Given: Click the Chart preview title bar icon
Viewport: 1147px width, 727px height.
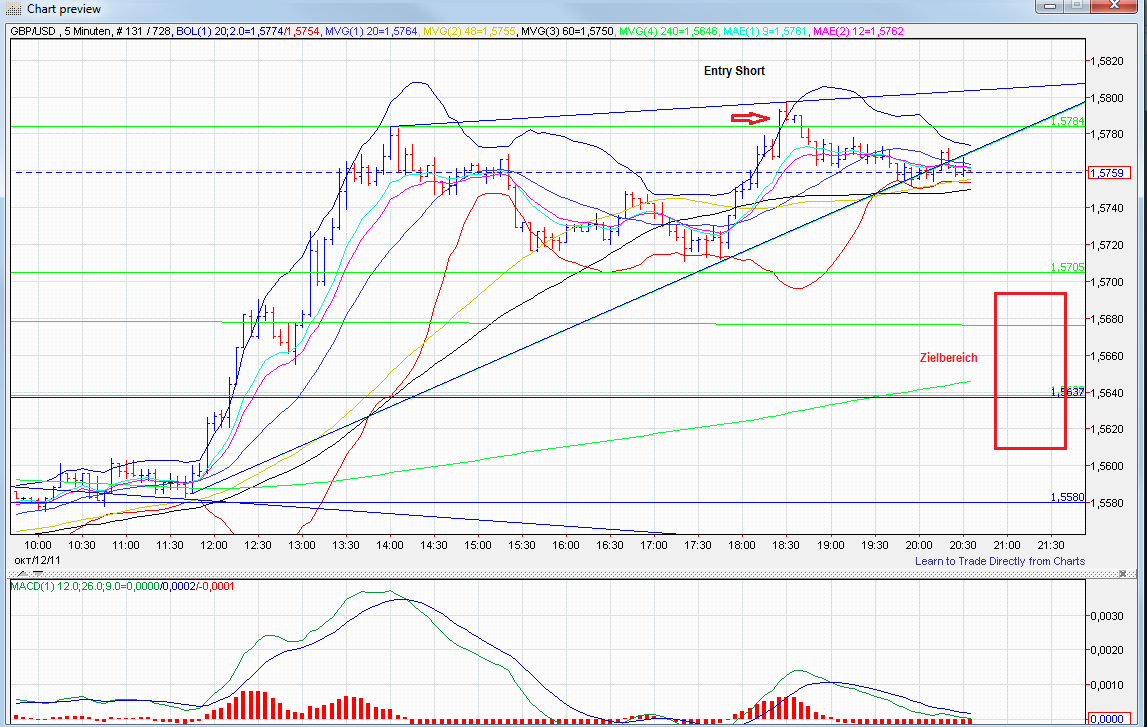Looking at the screenshot, I should (12, 8).
